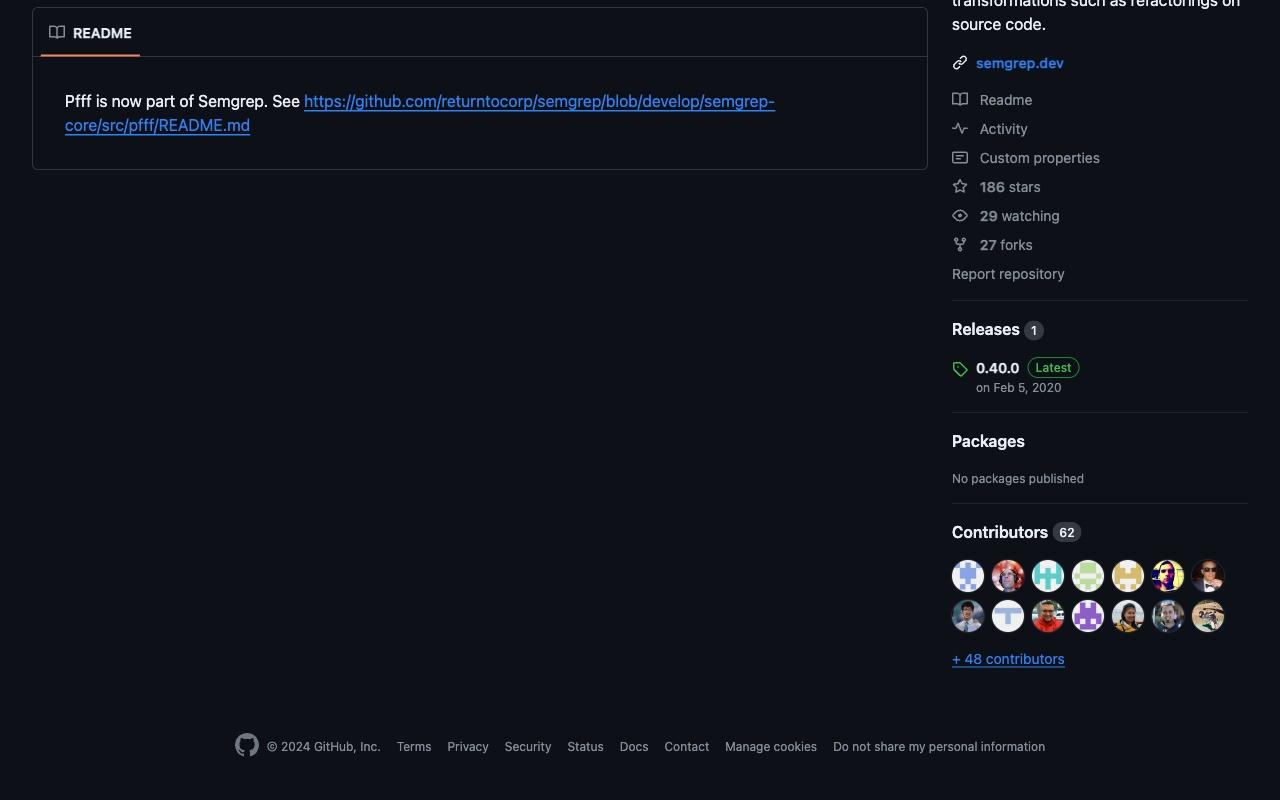
Task: Open the red jacket photo contributor avatar
Action: 1048,616
